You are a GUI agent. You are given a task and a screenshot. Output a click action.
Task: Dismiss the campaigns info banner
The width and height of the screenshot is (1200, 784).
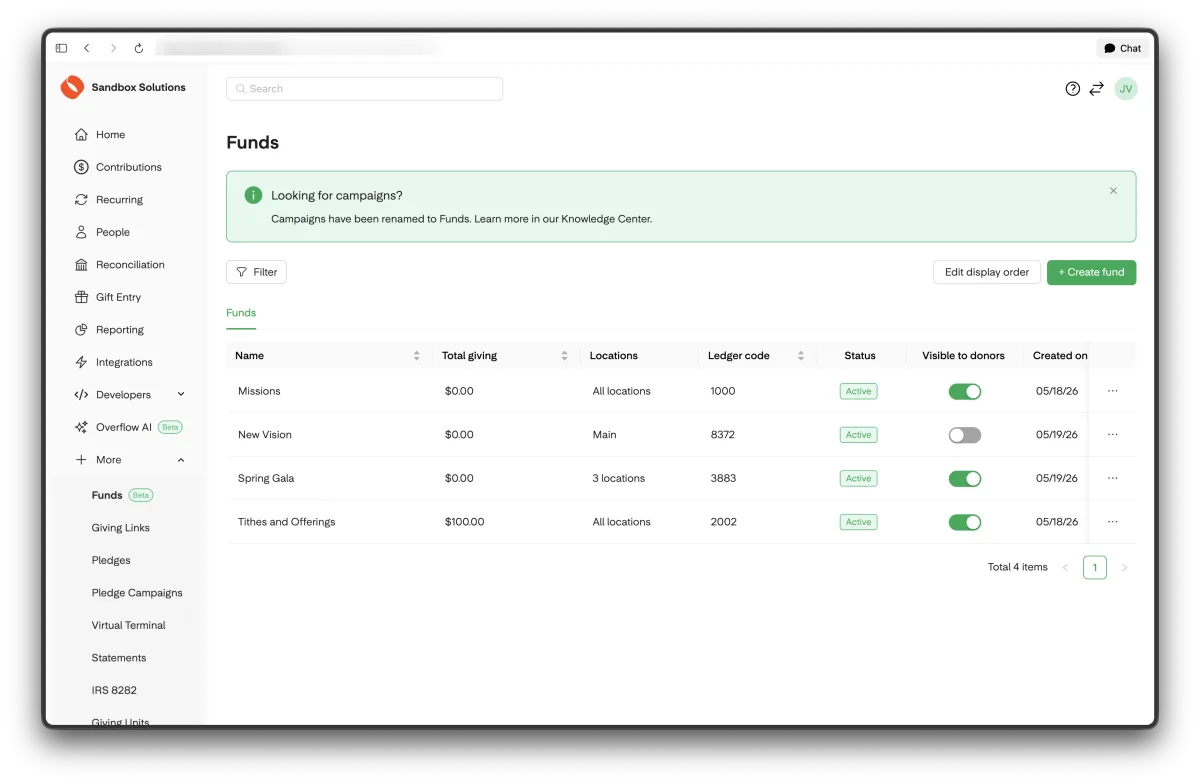point(1113,191)
